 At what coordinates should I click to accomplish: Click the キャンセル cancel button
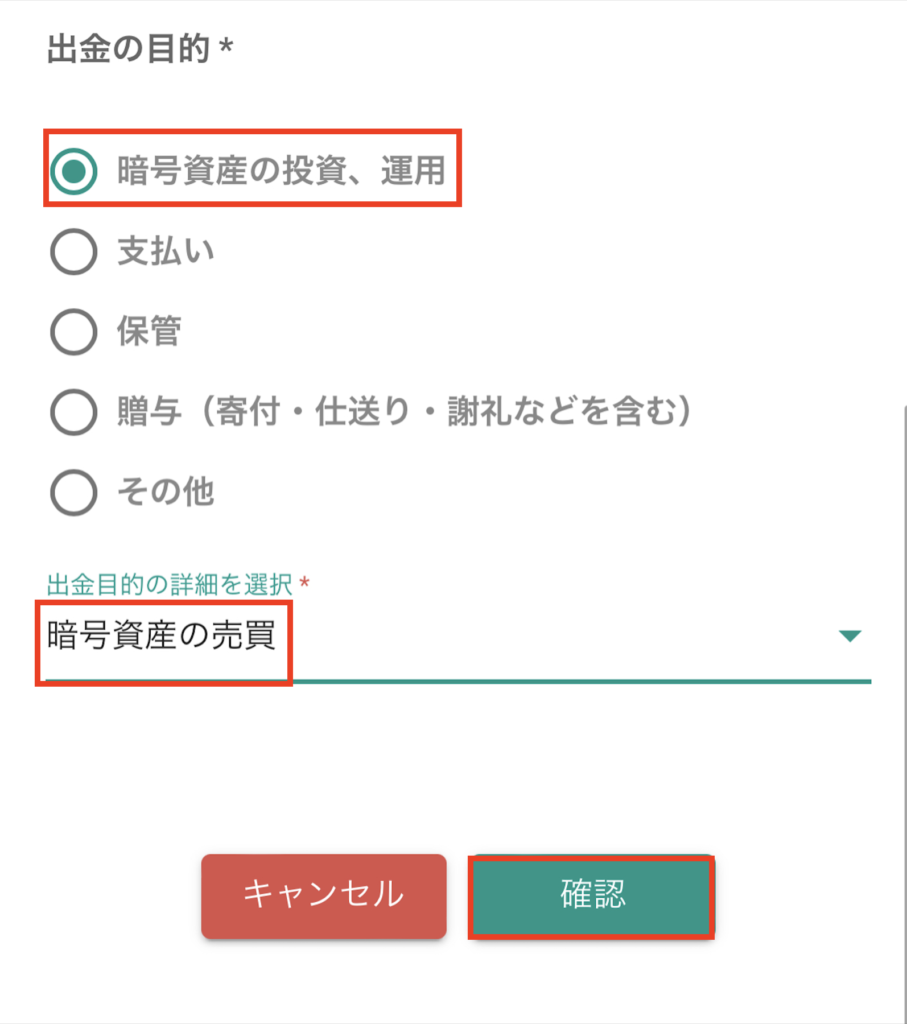tap(323, 897)
